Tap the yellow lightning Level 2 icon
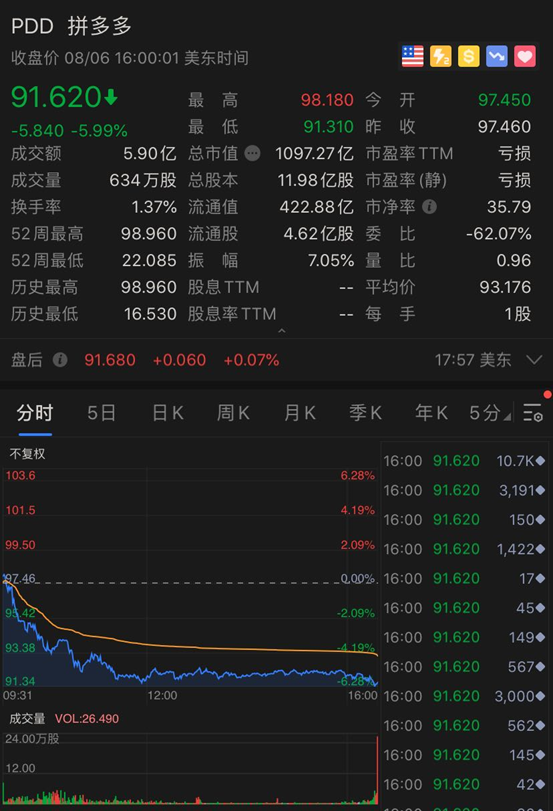Viewport: 553px width, 811px height. click(x=440, y=56)
